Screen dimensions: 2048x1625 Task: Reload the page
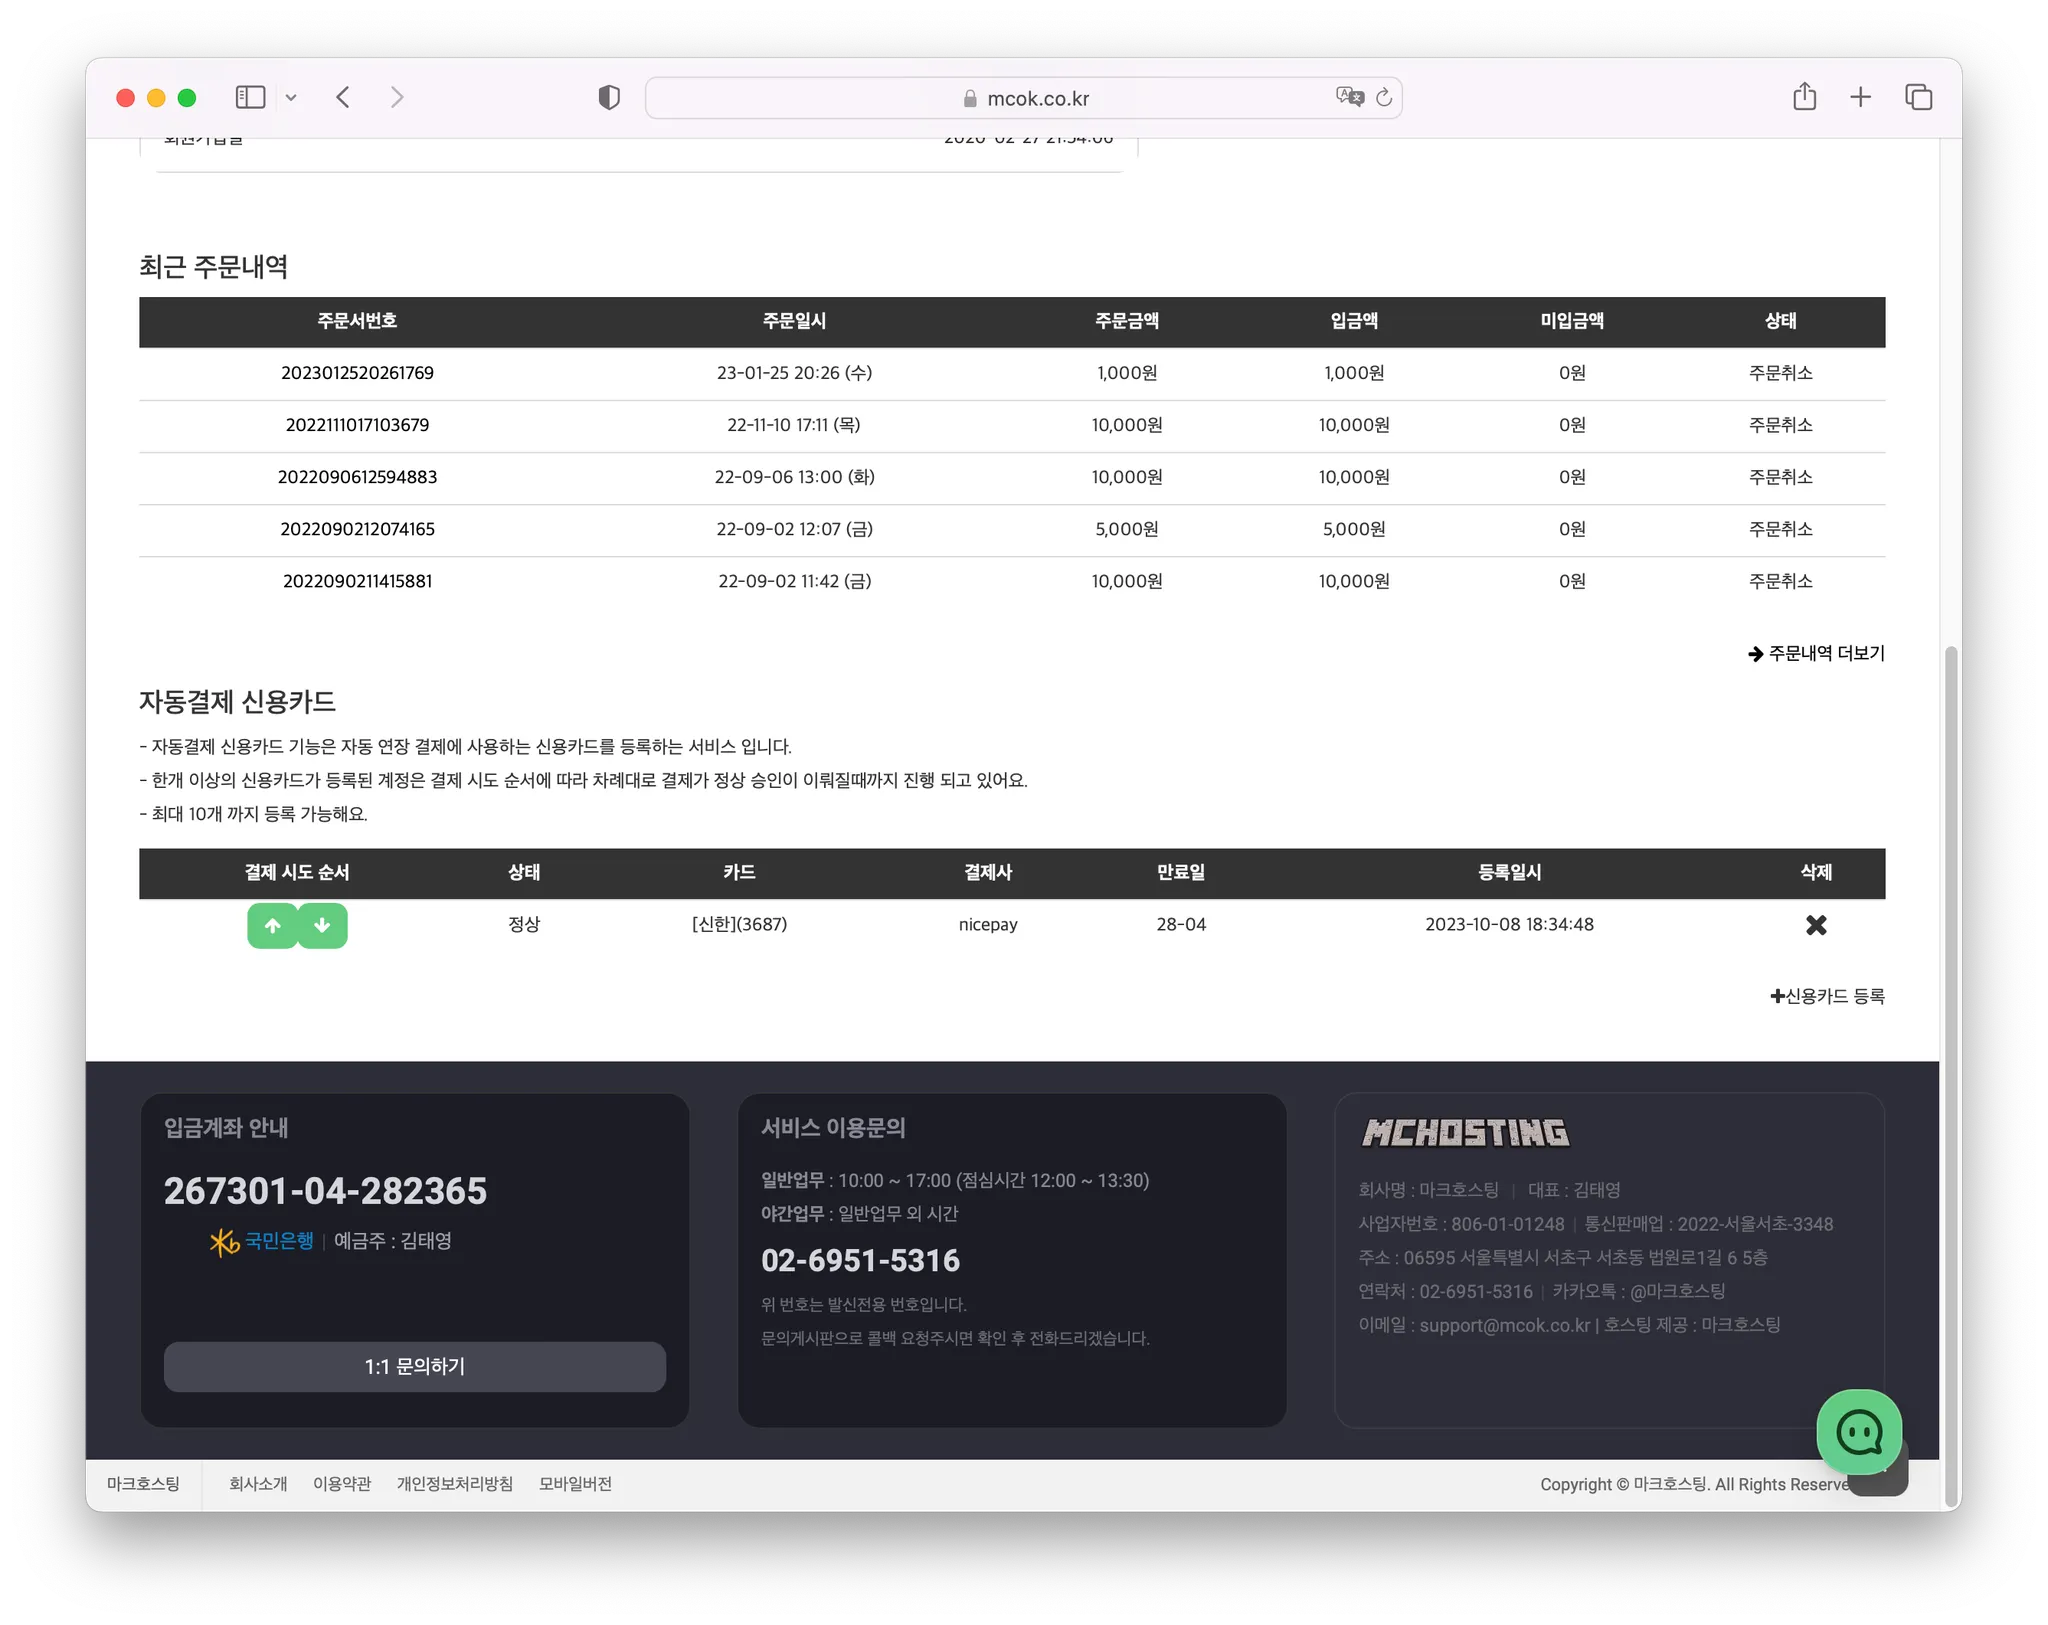click(x=1384, y=97)
